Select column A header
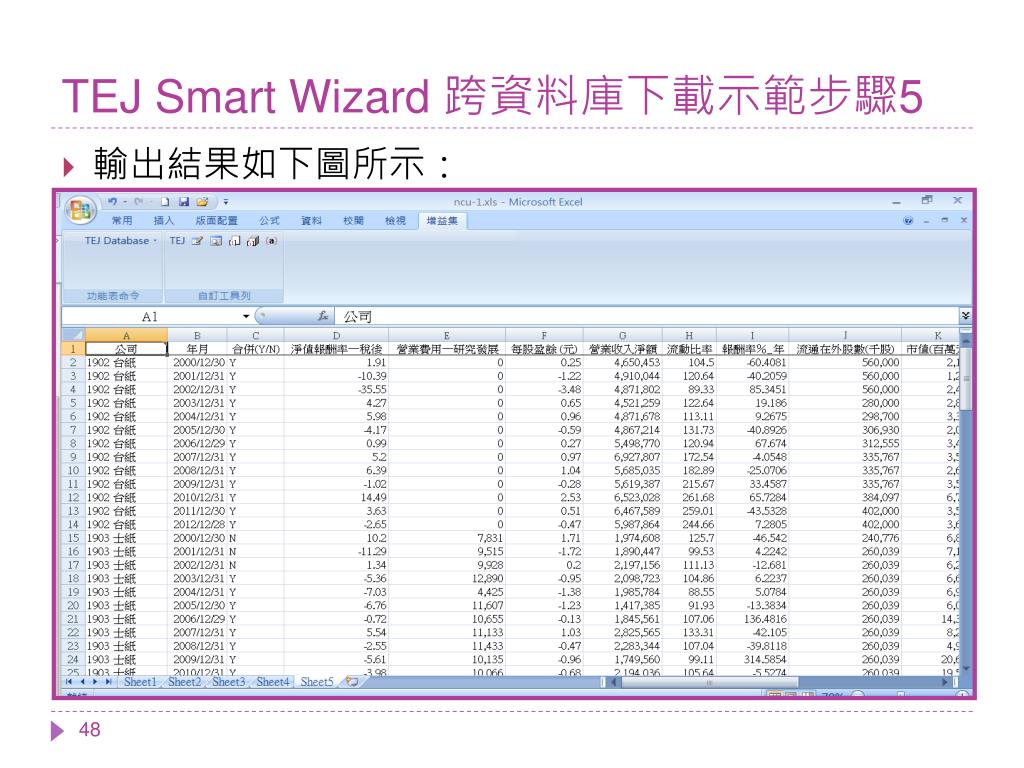This screenshot has width=1024, height=768. click(126, 335)
